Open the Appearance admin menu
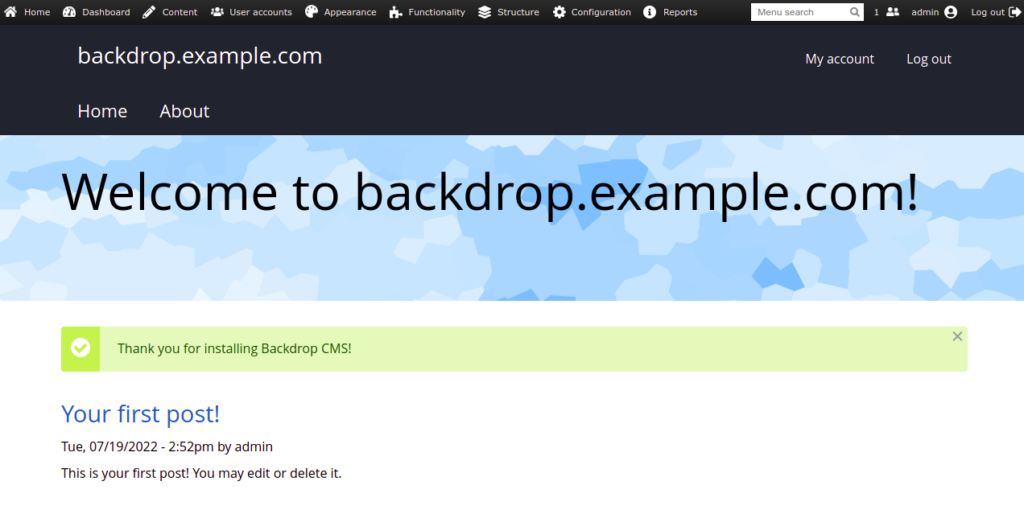The height and width of the screenshot is (510, 1024). click(350, 12)
